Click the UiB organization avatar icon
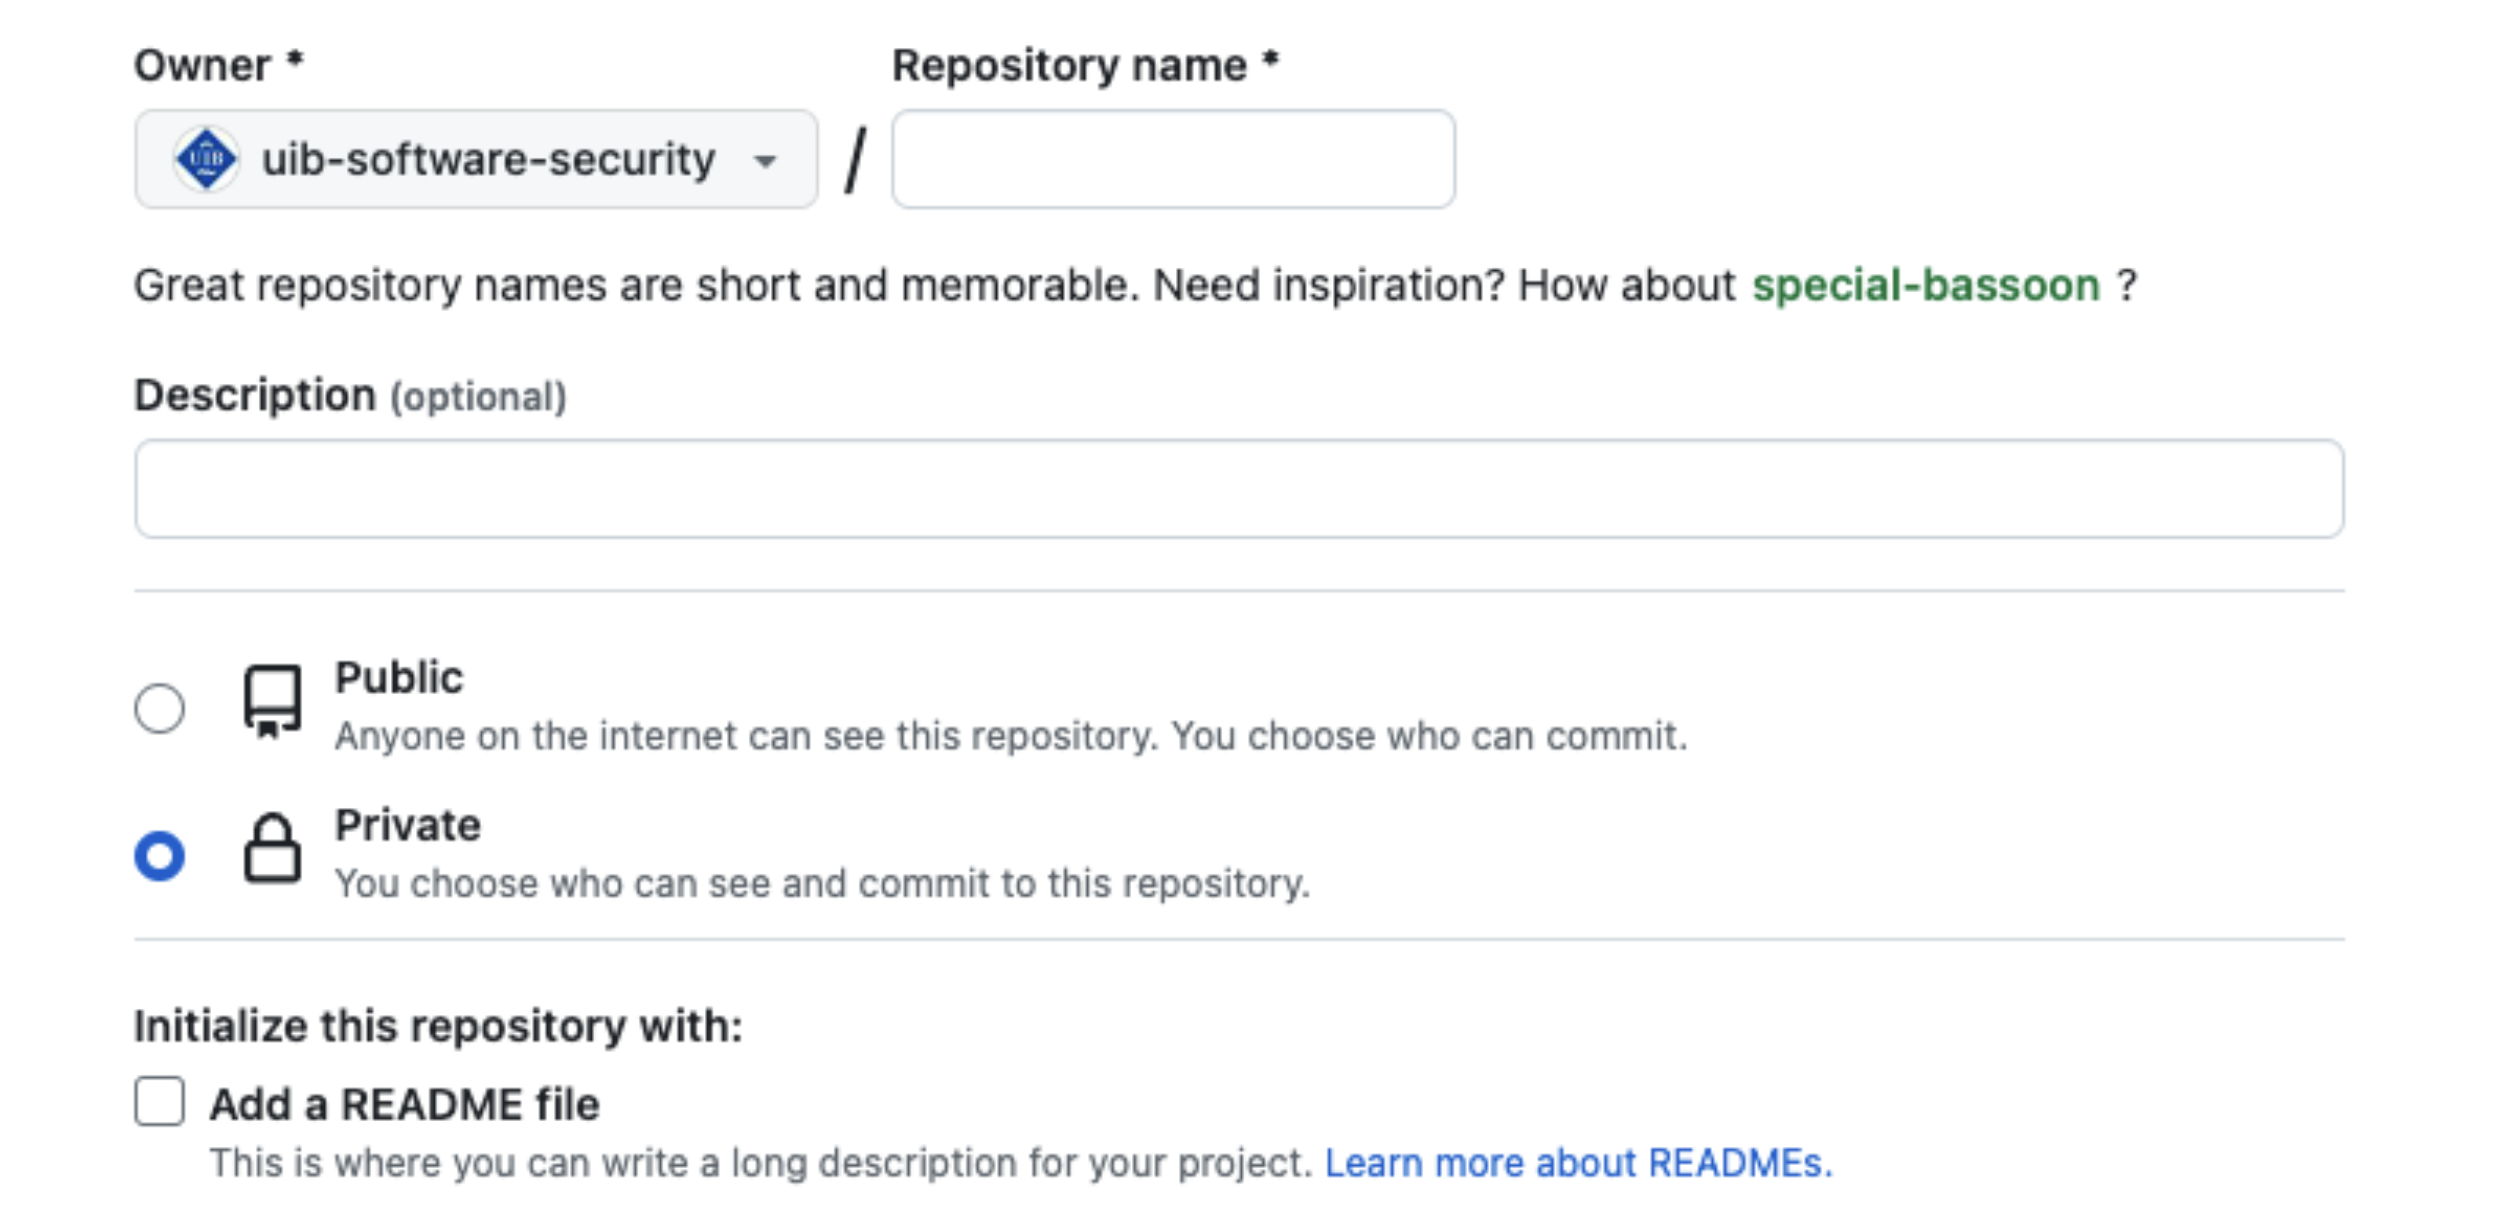 tap(206, 159)
